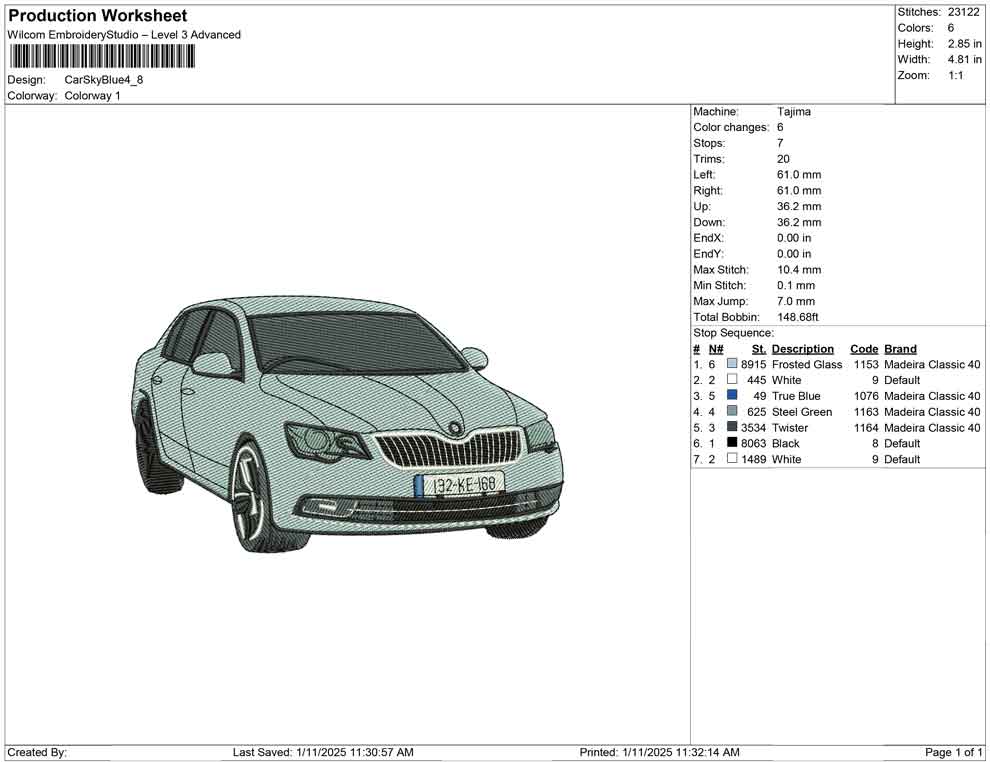Click the Total Bobbin value 148.68ft
The height and width of the screenshot is (762, 990).
point(798,317)
